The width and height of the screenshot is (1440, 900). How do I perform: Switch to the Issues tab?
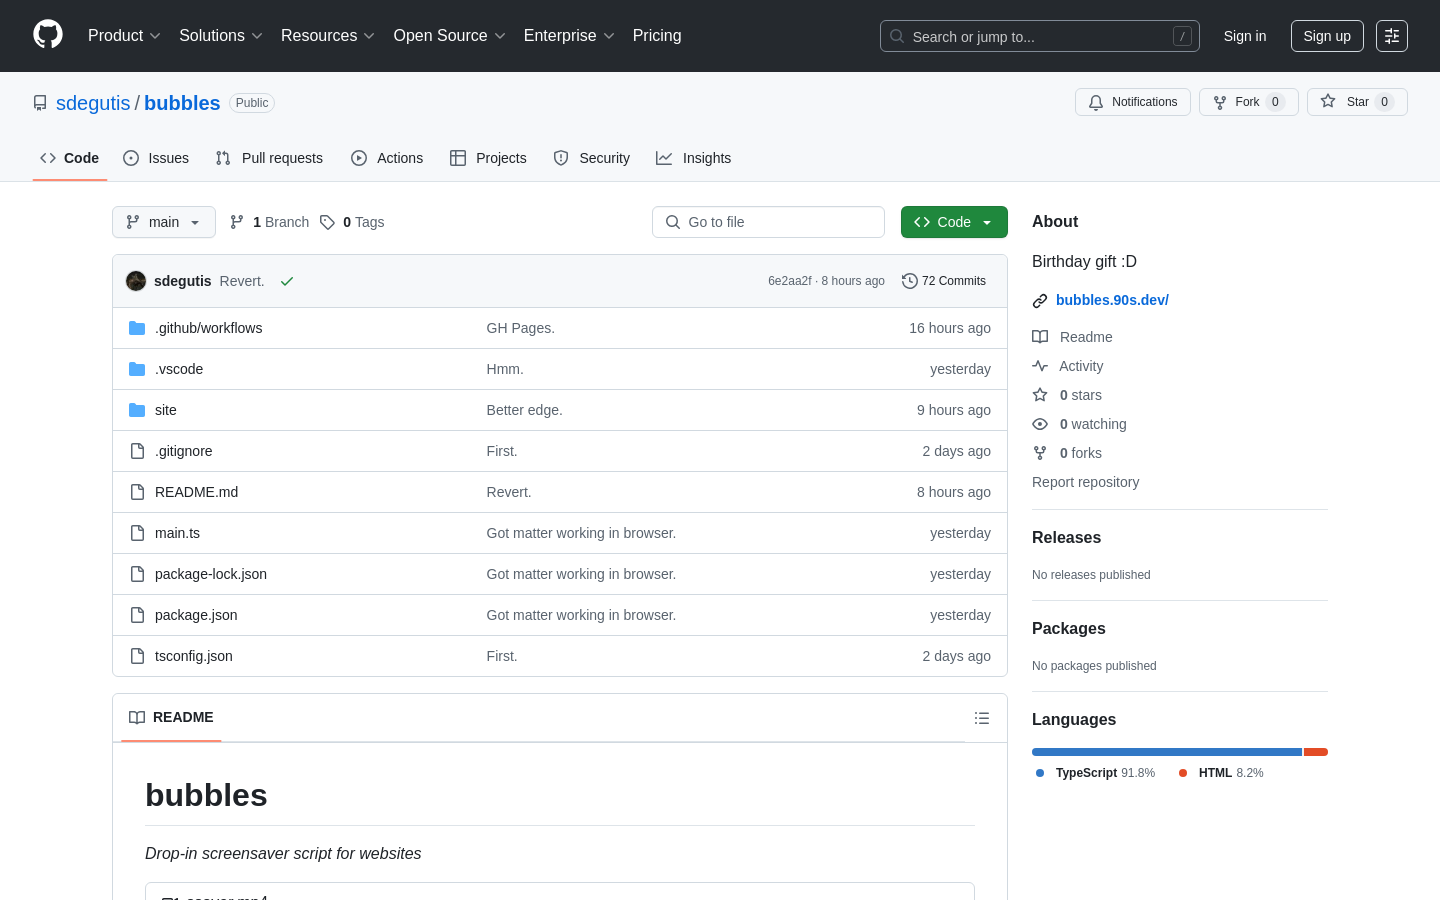[156, 158]
